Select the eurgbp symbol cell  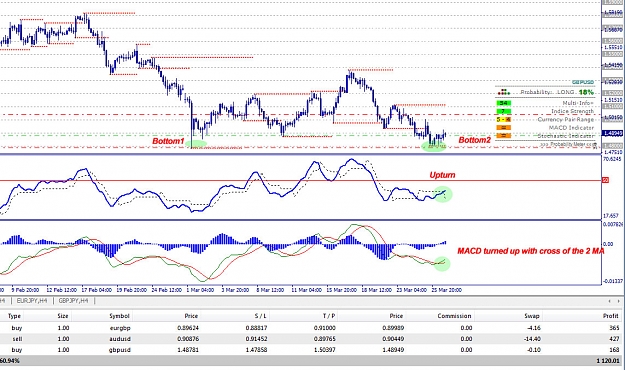tap(120, 328)
